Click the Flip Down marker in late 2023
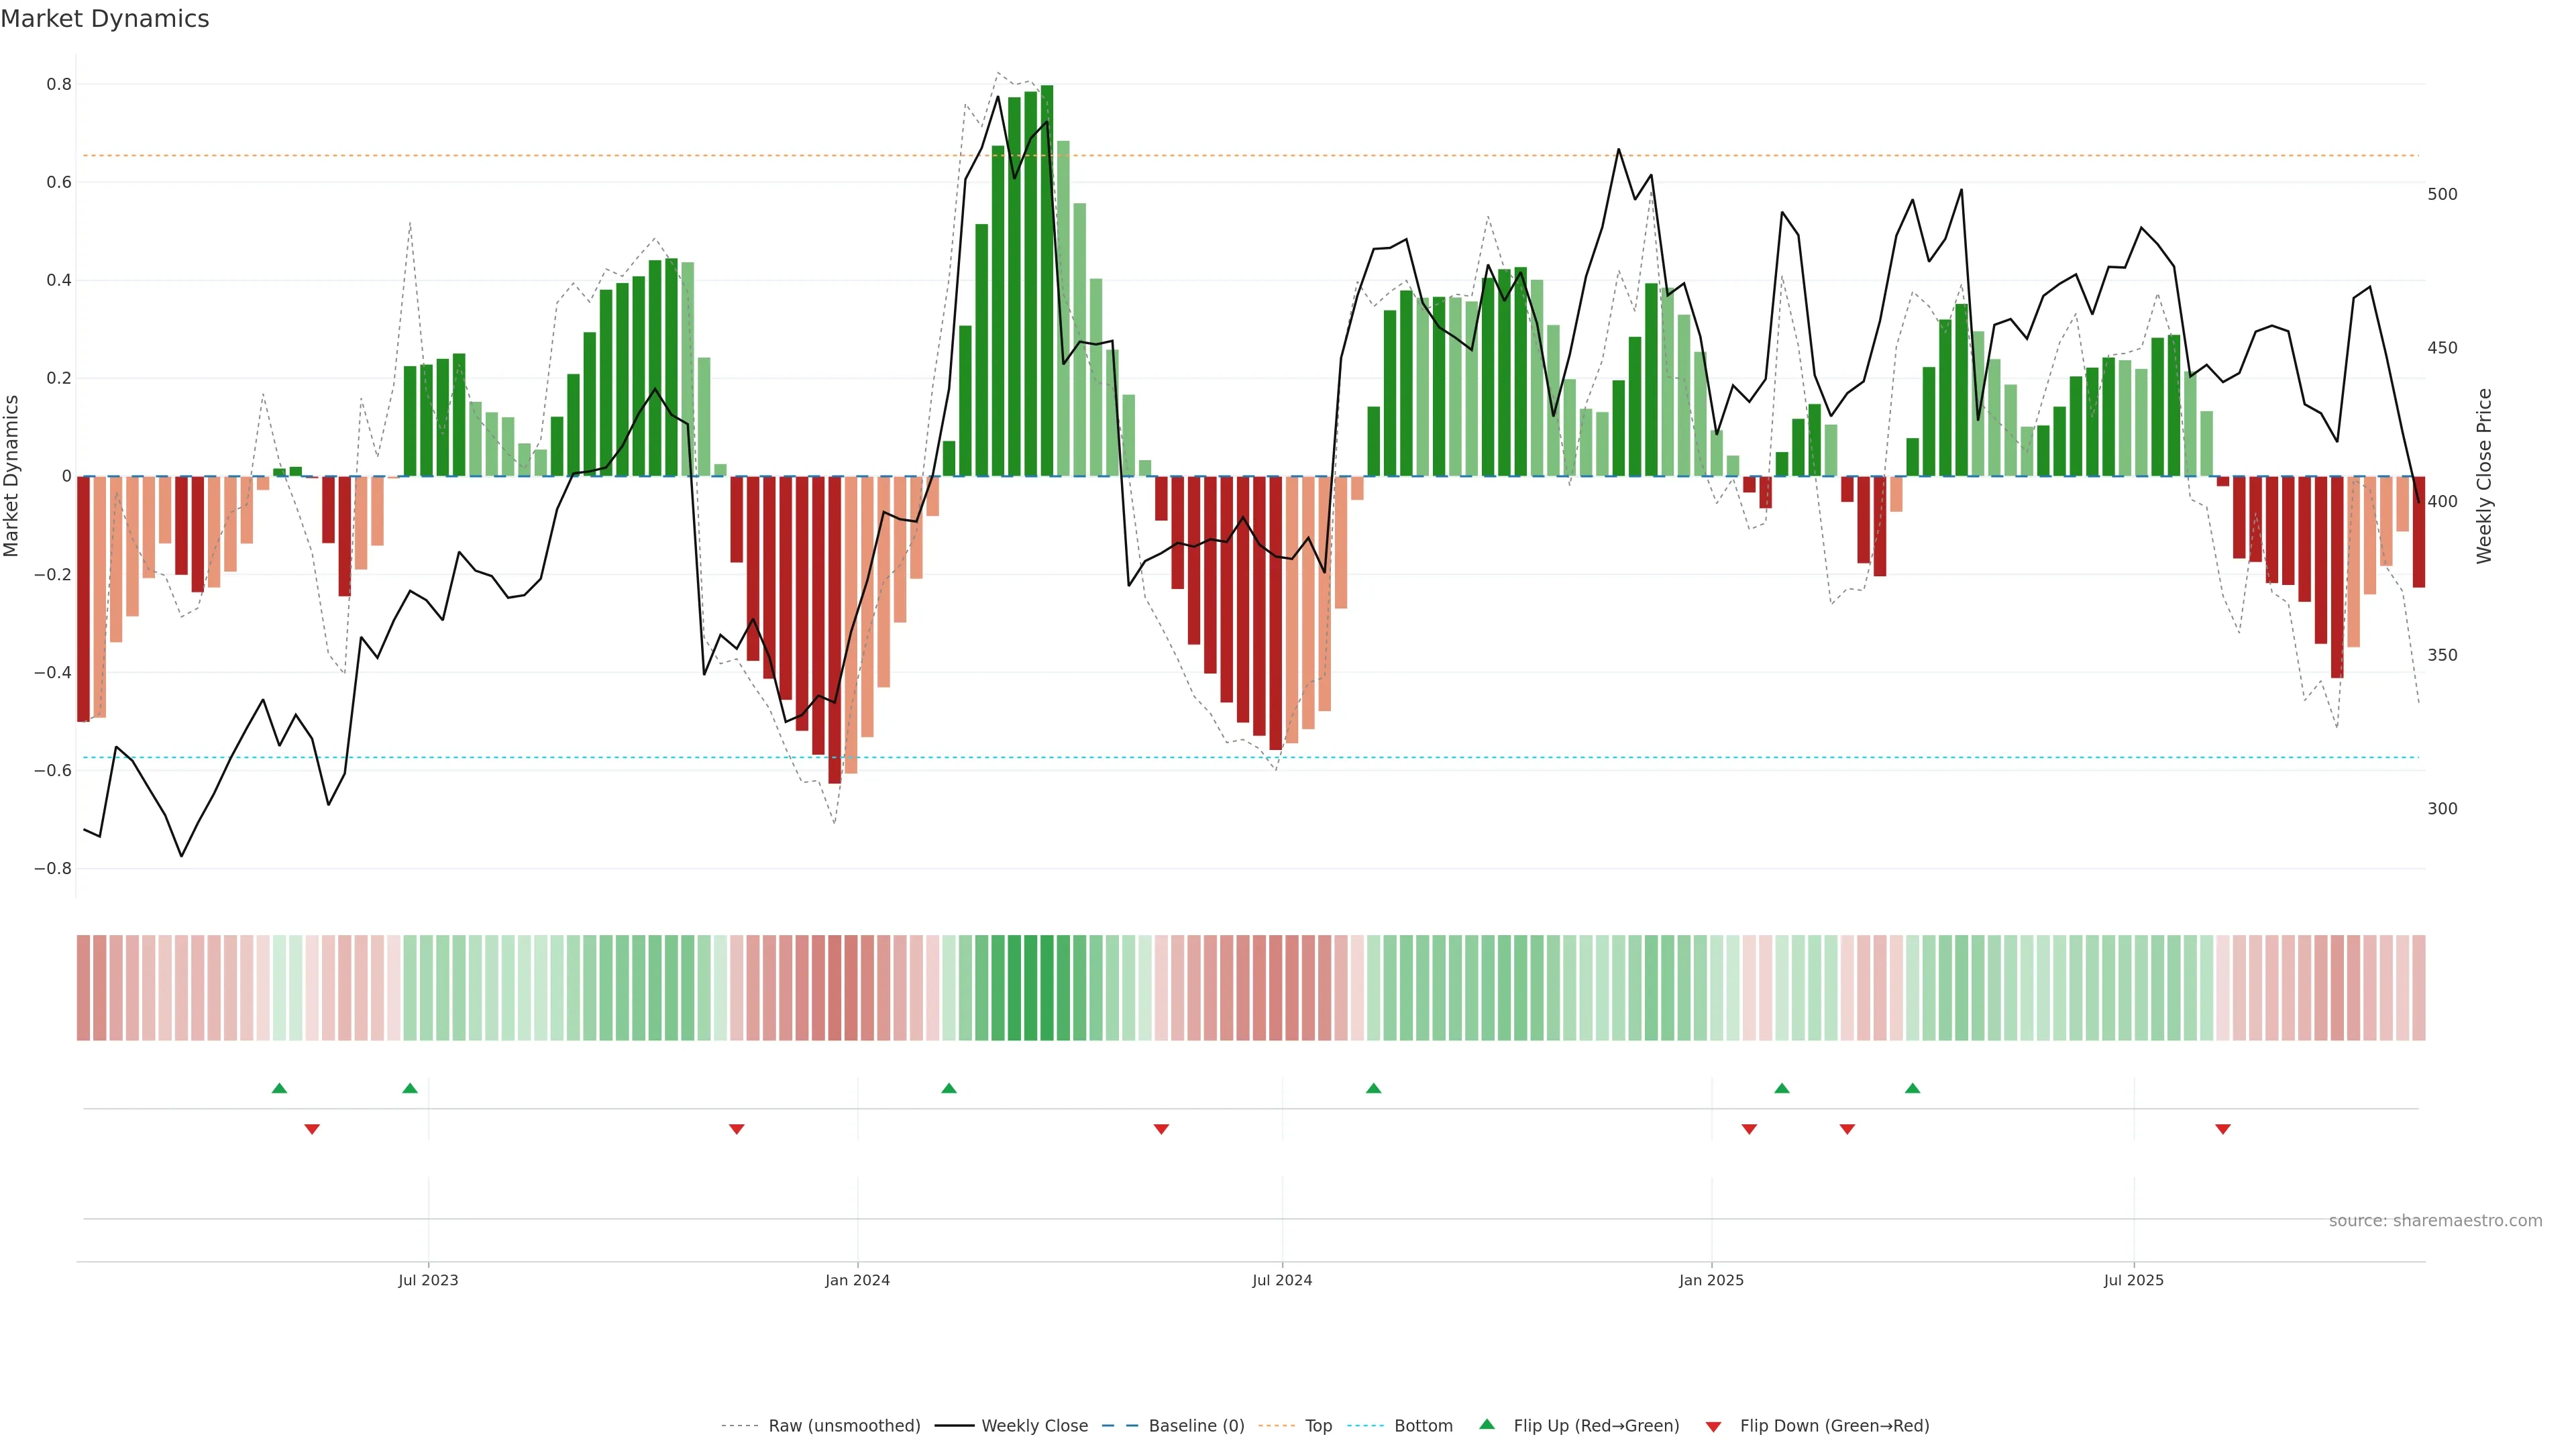This screenshot has height=1449, width=2576. click(737, 1129)
